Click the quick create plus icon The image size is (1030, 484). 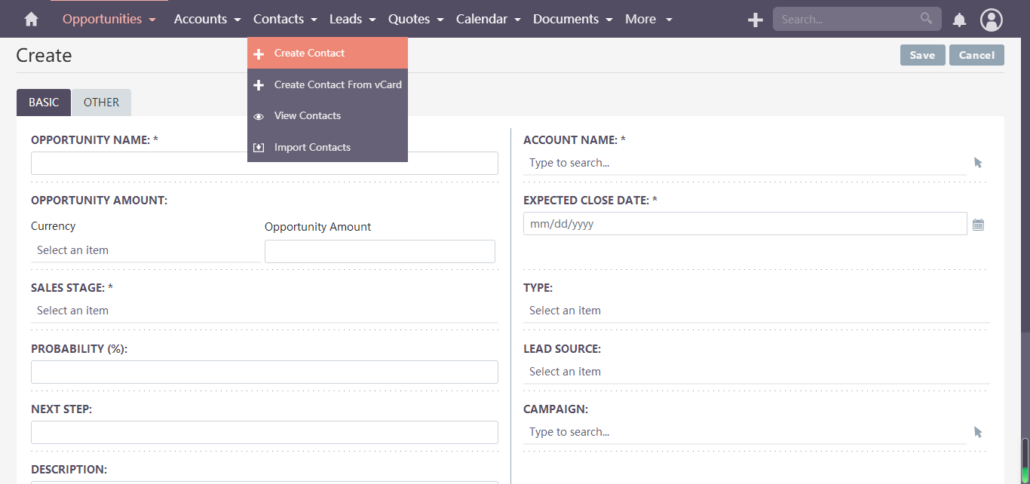click(x=755, y=19)
